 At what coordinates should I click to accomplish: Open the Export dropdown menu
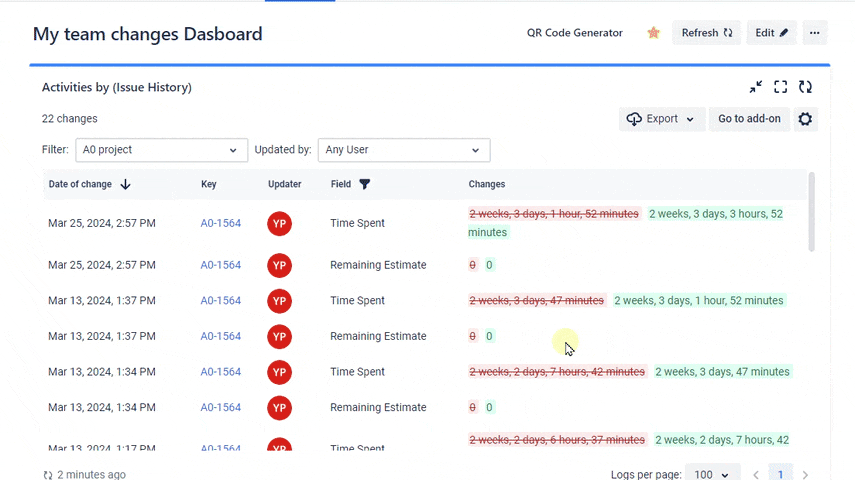pyautogui.click(x=661, y=119)
